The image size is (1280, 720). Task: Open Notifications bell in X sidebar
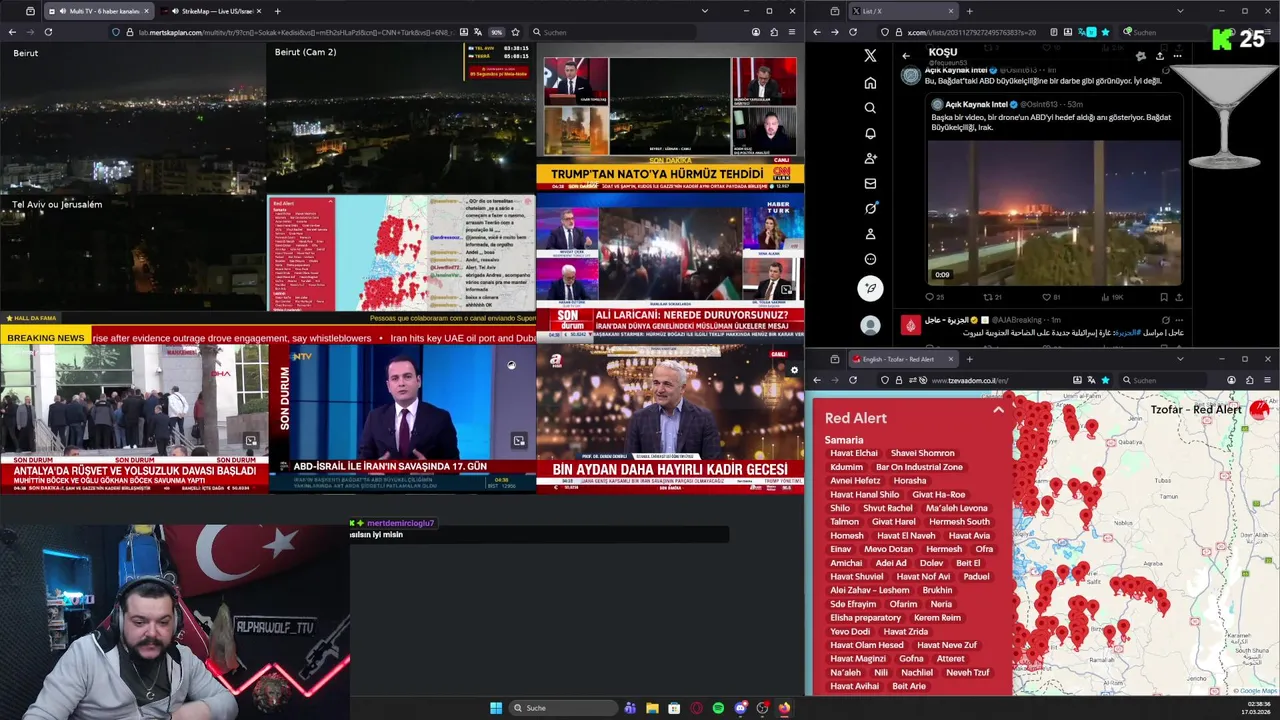coord(870,133)
